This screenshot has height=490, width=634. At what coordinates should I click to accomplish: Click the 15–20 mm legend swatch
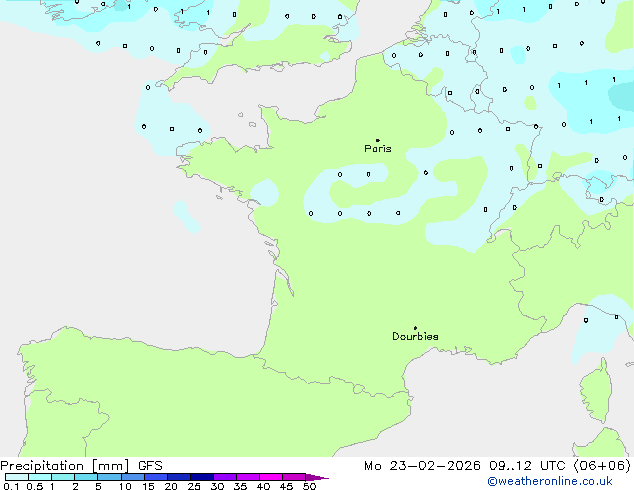coord(156,477)
